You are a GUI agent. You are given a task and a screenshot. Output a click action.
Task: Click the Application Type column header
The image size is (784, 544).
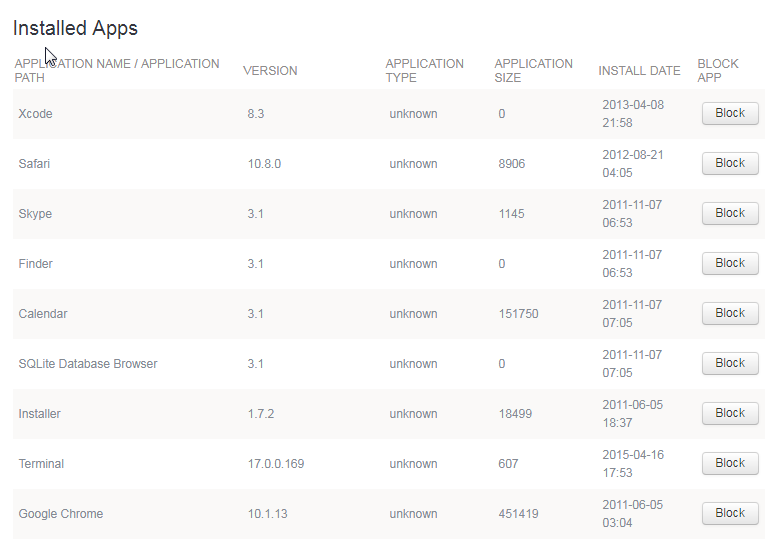click(424, 70)
